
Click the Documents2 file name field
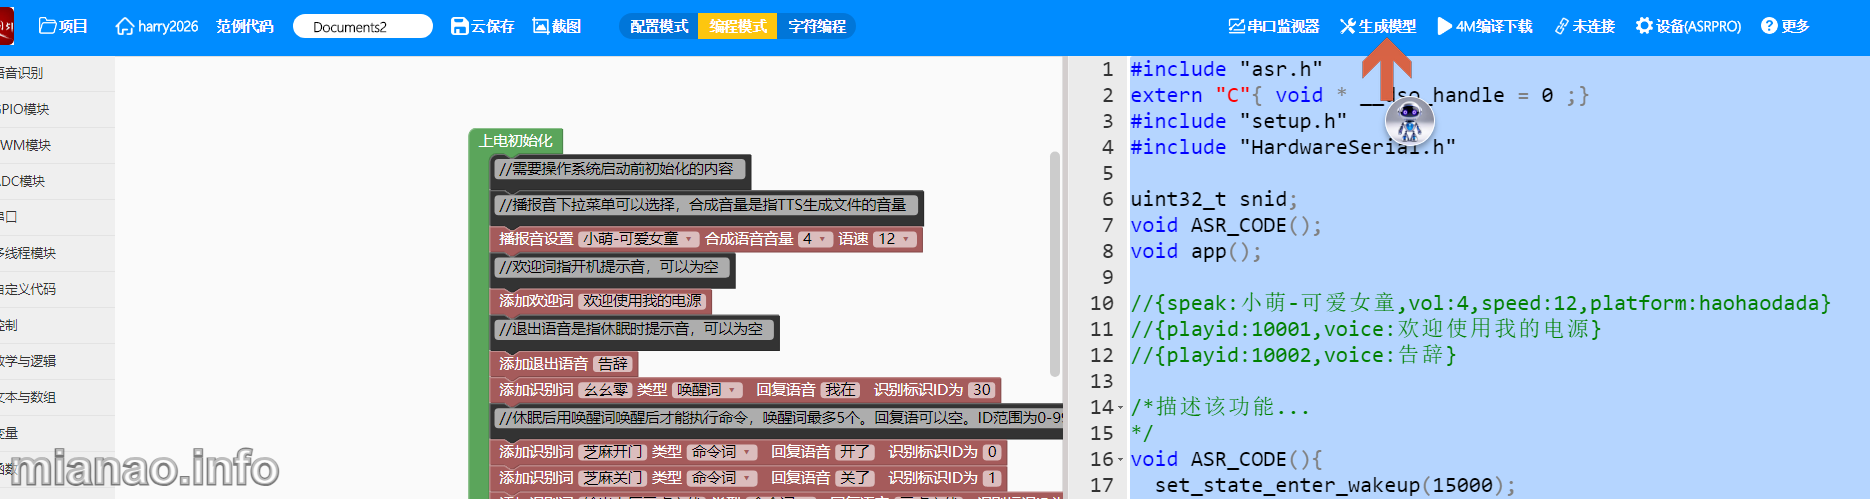tap(363, 26)
